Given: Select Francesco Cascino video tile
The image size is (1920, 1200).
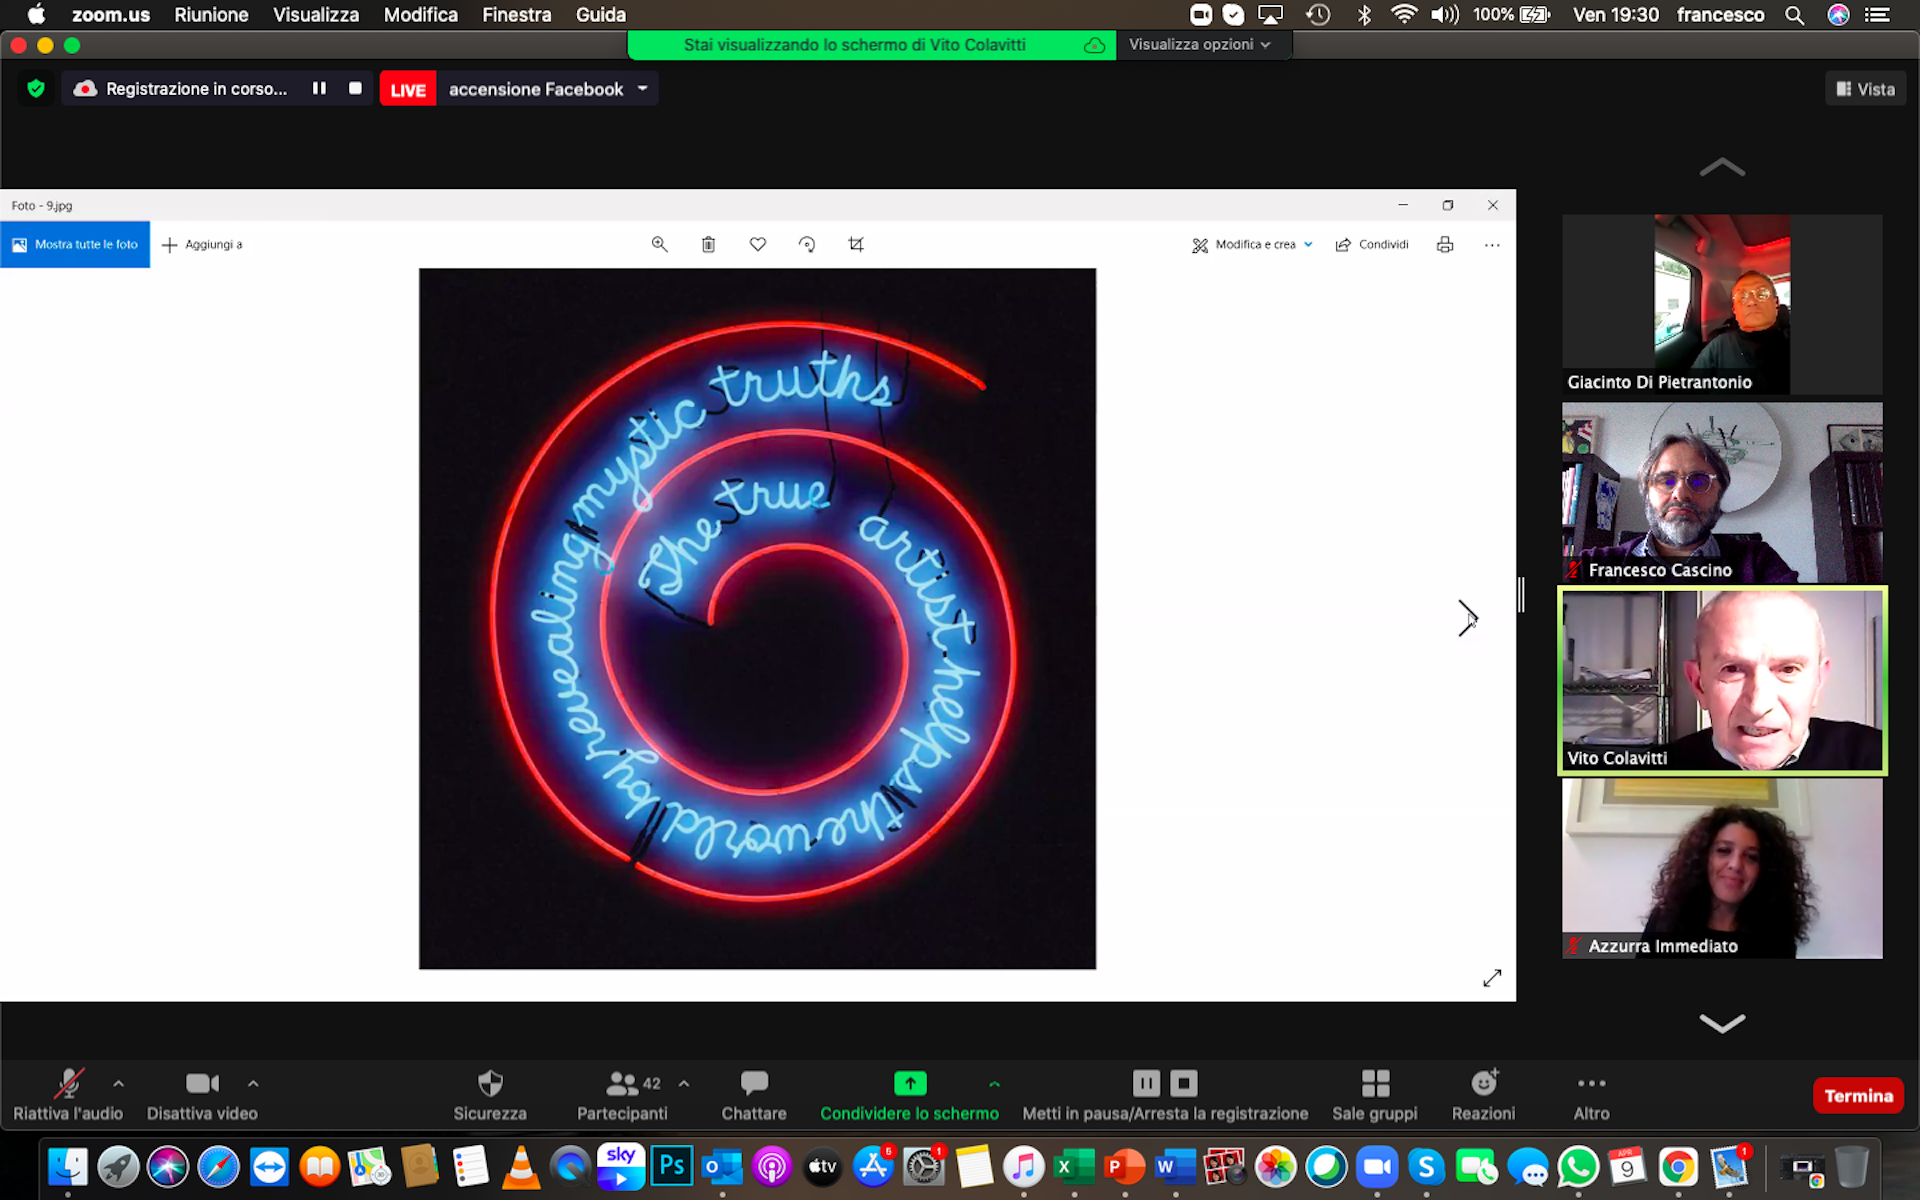Looking at the screenshot, I should [x=1722, y=492].
